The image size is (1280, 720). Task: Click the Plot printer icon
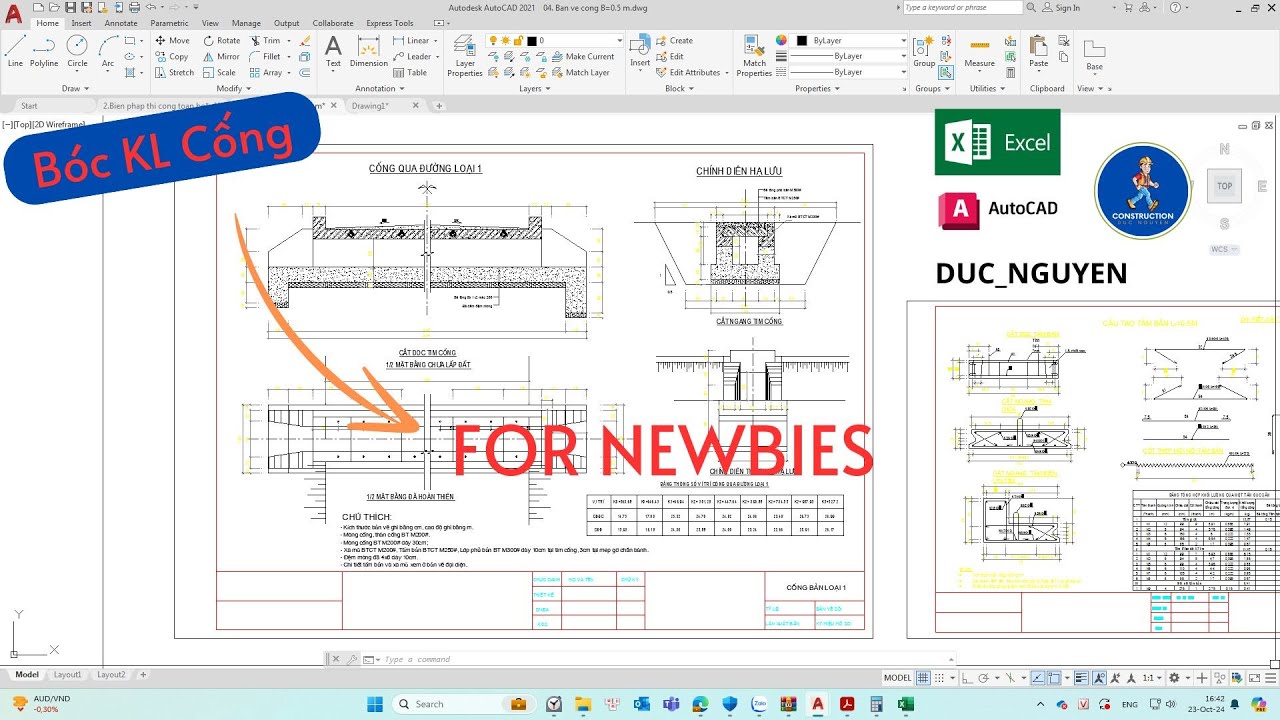tap(133, 7)
